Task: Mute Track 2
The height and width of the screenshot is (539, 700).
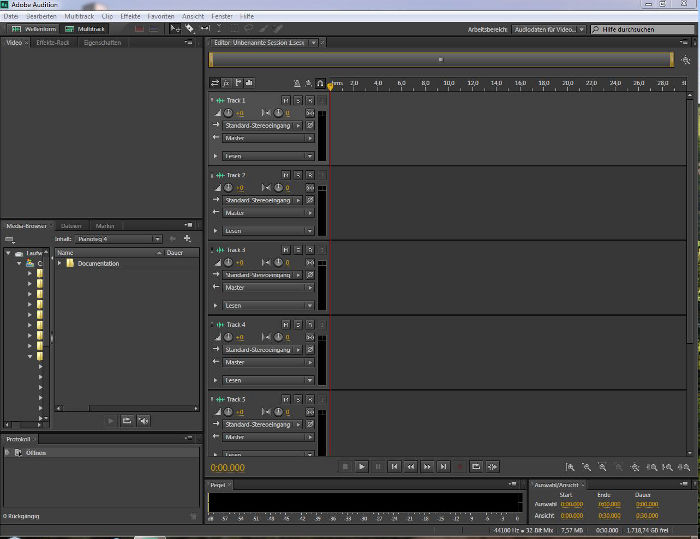Action: coord(286,175)
